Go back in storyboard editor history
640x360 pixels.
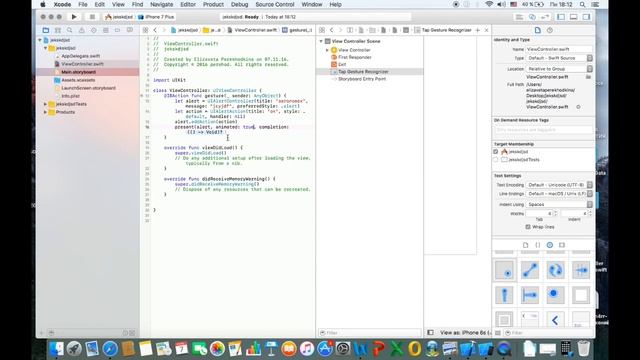click(x=331, y=30)
